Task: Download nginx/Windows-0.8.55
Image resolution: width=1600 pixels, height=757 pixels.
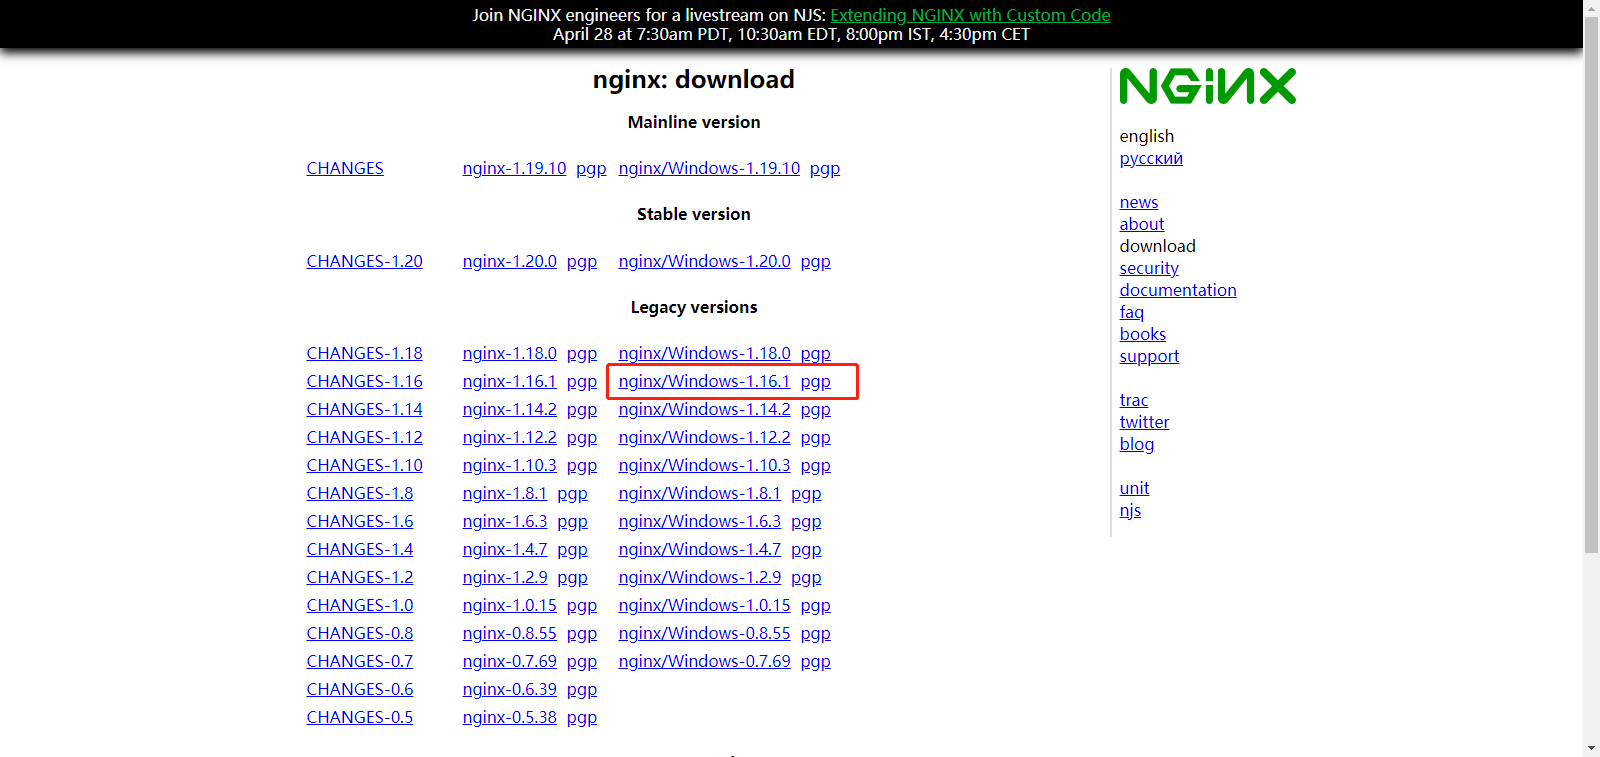Action: point(704,633)
